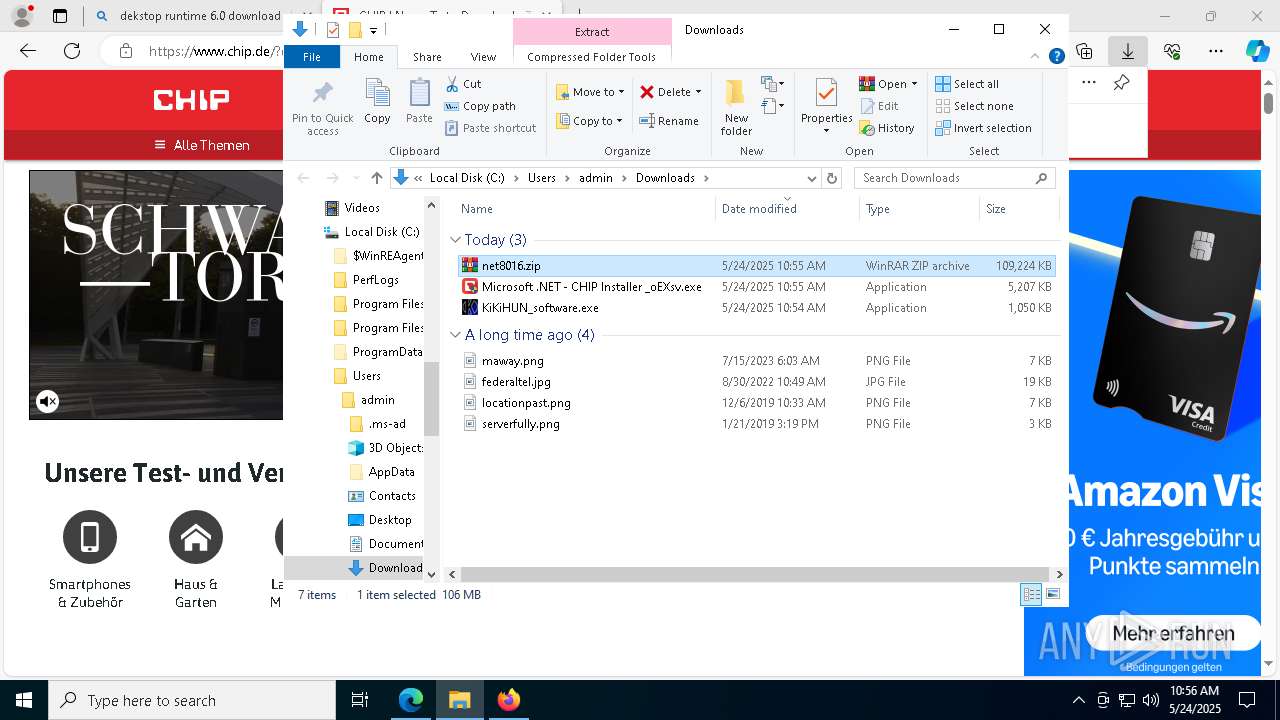Open address bar history dropdown

tap(812, 178)
